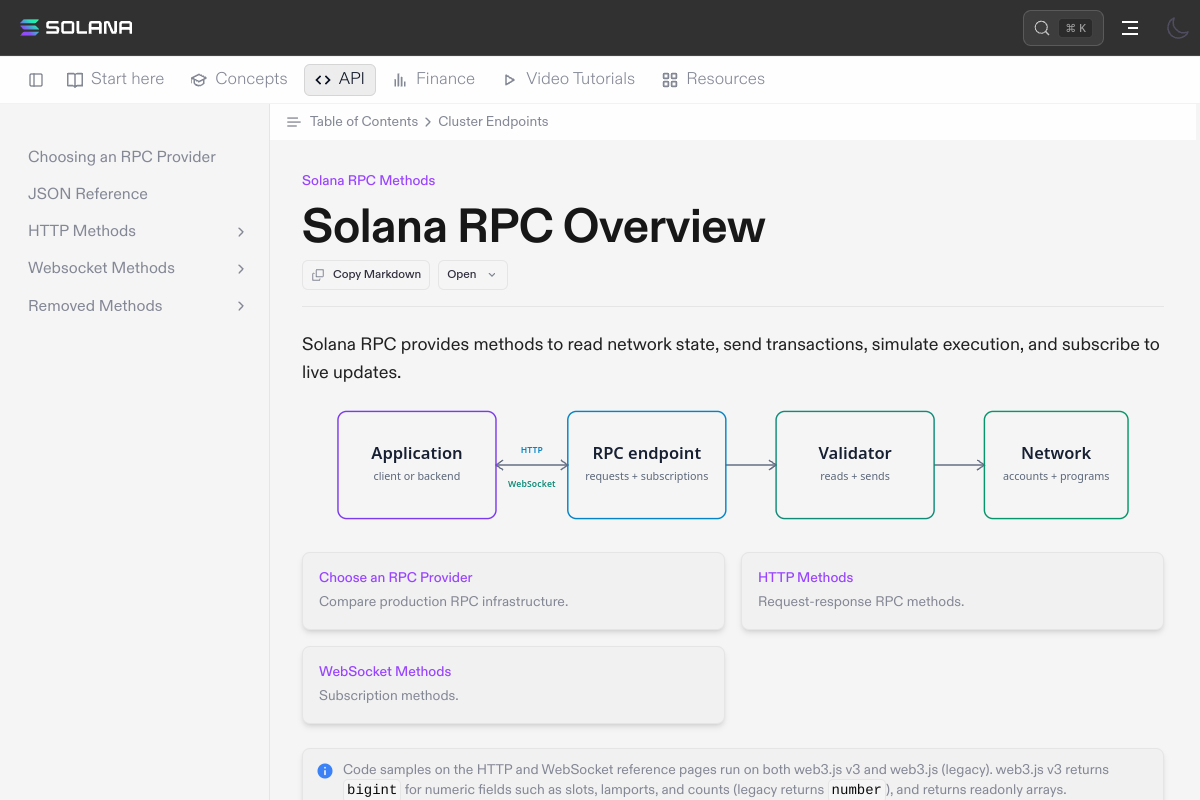Open the Solana logo homepage

coord(76,27)
